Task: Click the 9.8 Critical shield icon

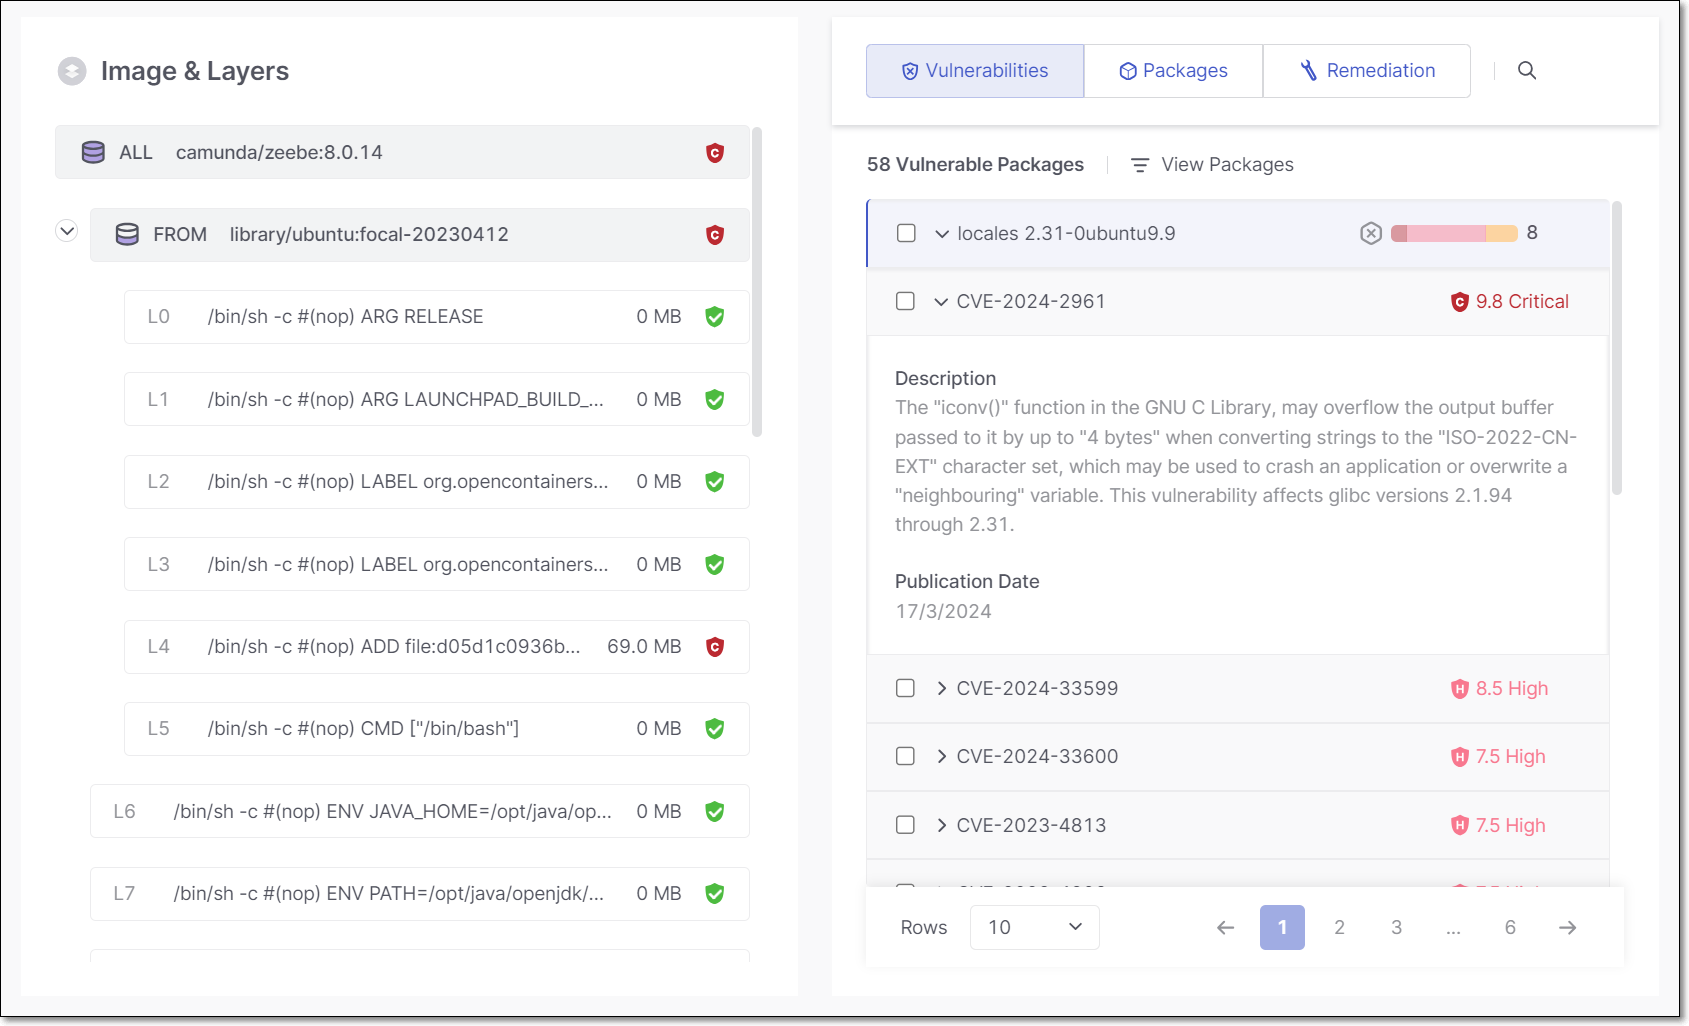Action: 1460,302
